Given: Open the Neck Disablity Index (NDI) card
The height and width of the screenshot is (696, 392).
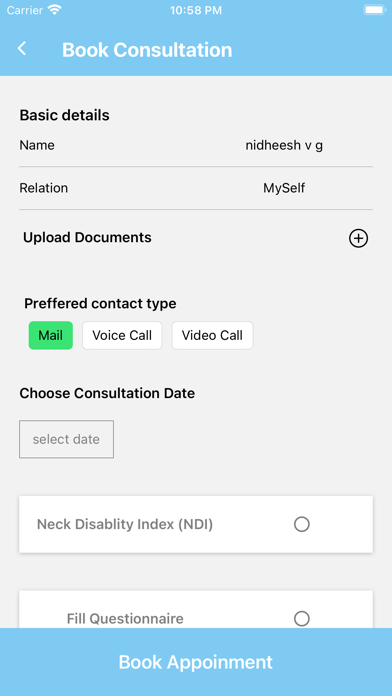Looking at the screenshot, I should (x=196, y=524).
